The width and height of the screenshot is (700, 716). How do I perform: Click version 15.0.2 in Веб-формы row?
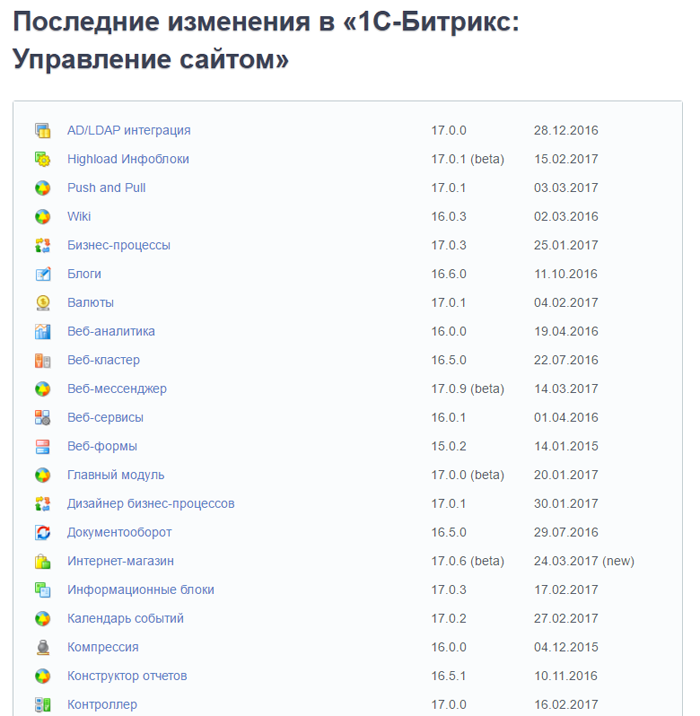point(449,447)
